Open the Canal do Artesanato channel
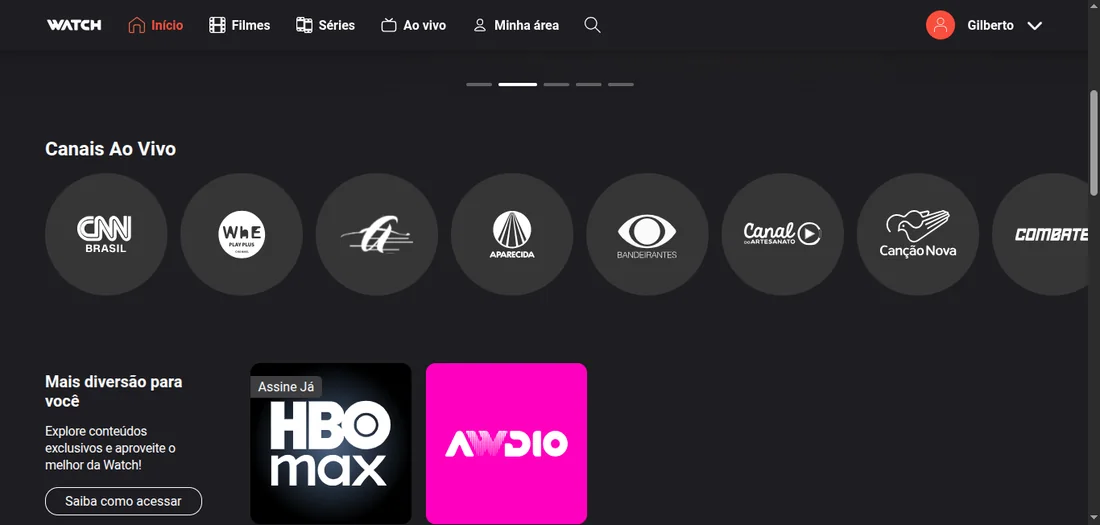The image size is (1100, 525). click(783, 234)
